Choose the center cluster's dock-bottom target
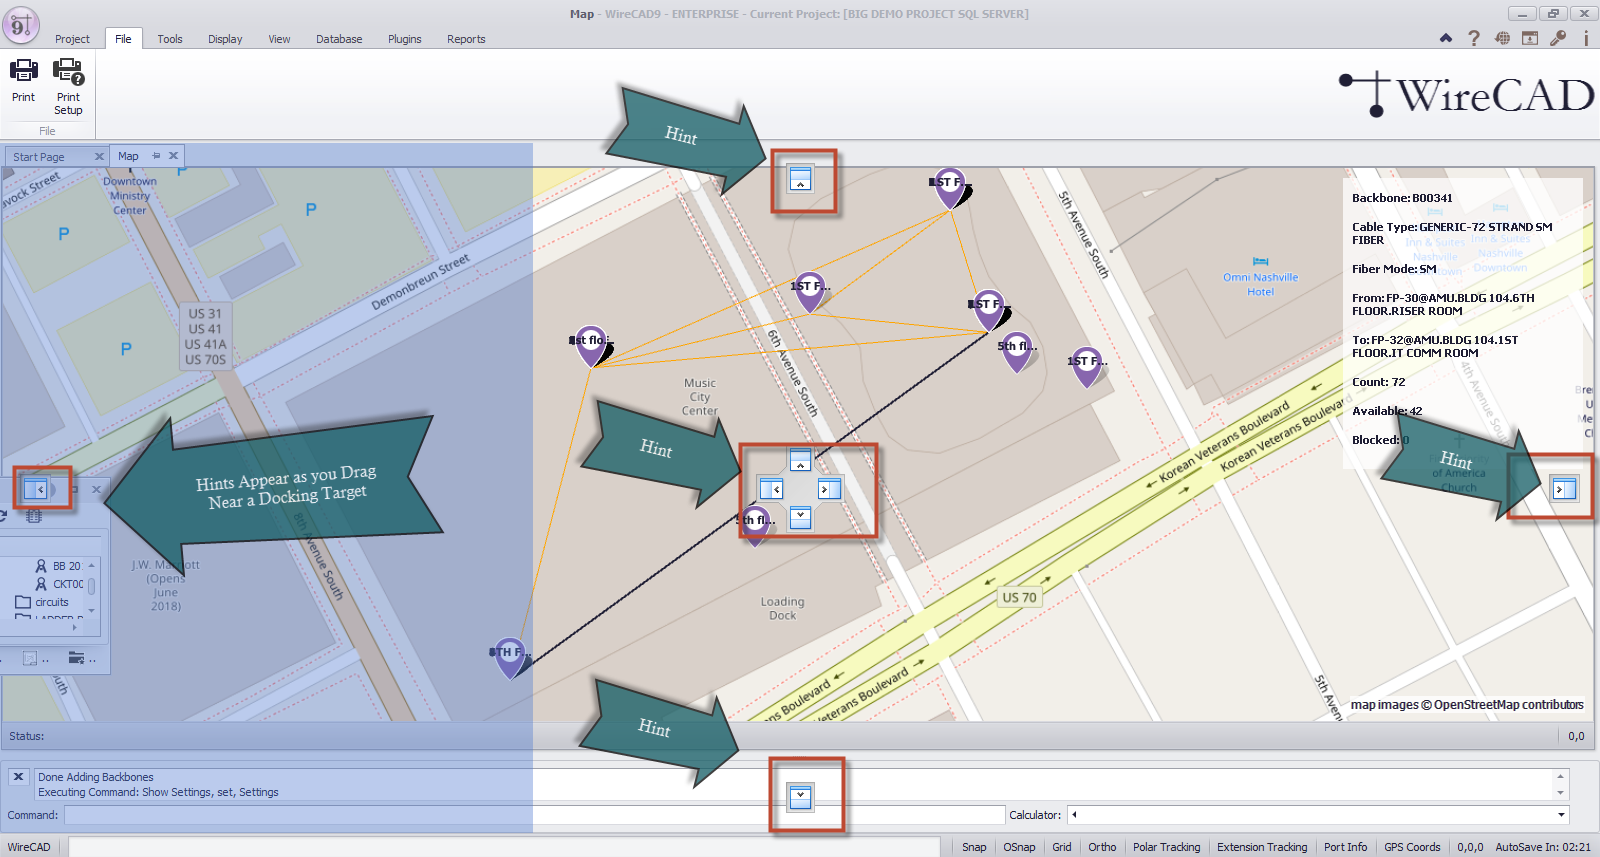 (x=800, y=517)
